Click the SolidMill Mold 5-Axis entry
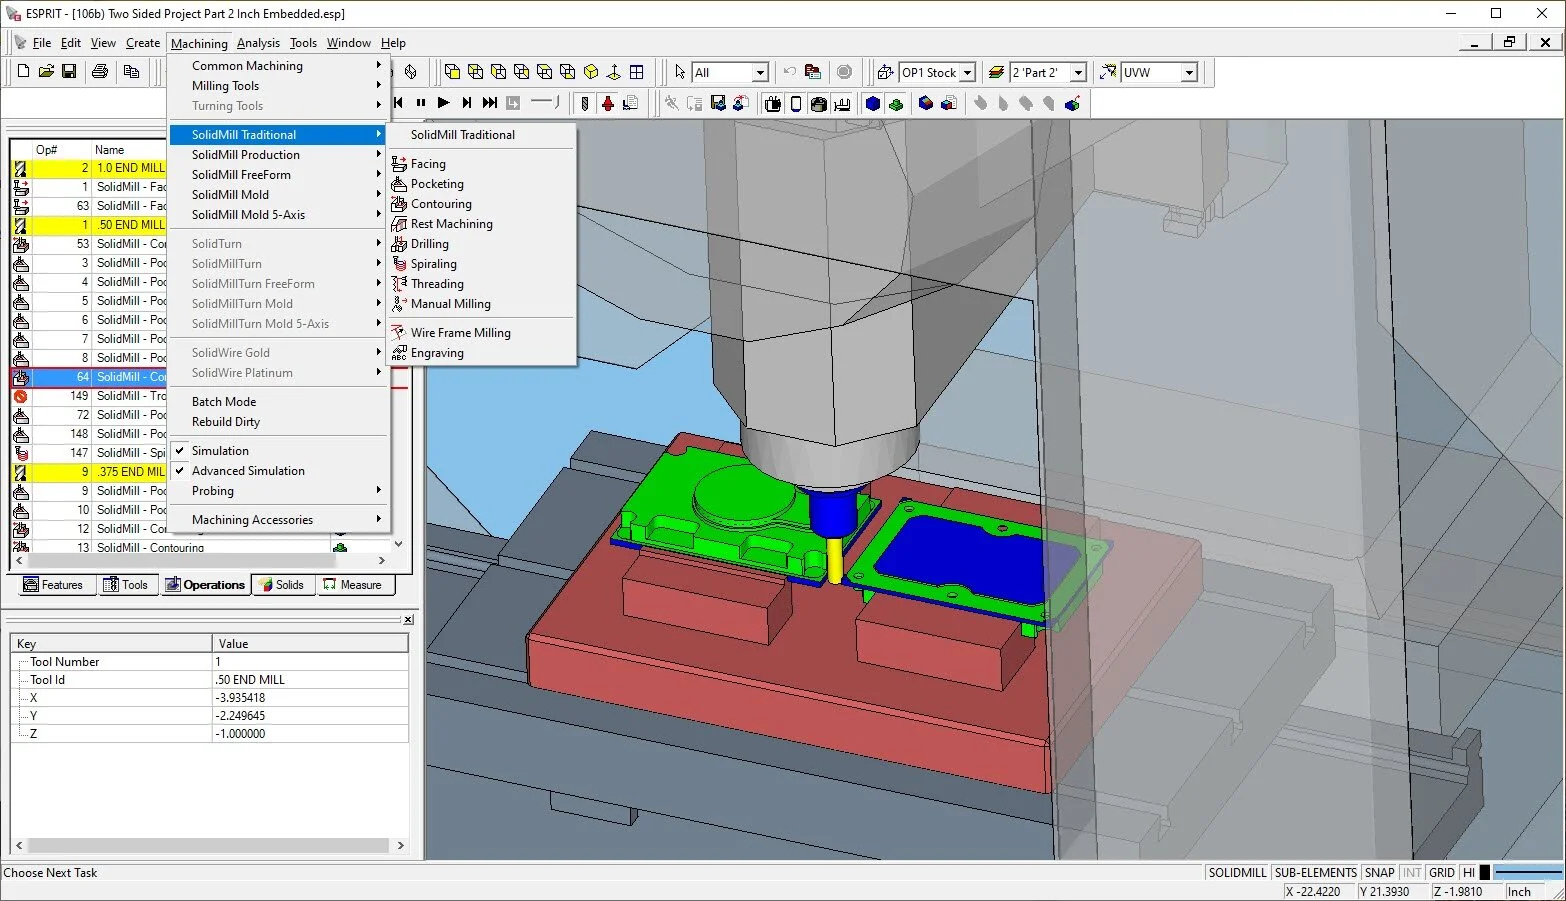The width and height of the screenshot is (1566, 901). tap(278, 215)
